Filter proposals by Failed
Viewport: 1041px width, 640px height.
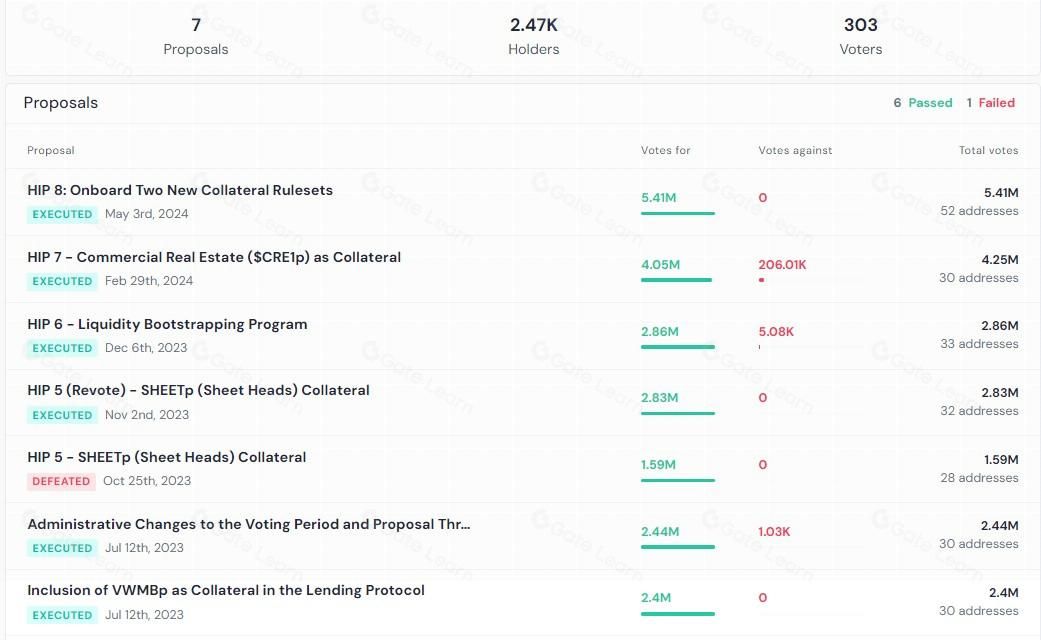point(990,103)
